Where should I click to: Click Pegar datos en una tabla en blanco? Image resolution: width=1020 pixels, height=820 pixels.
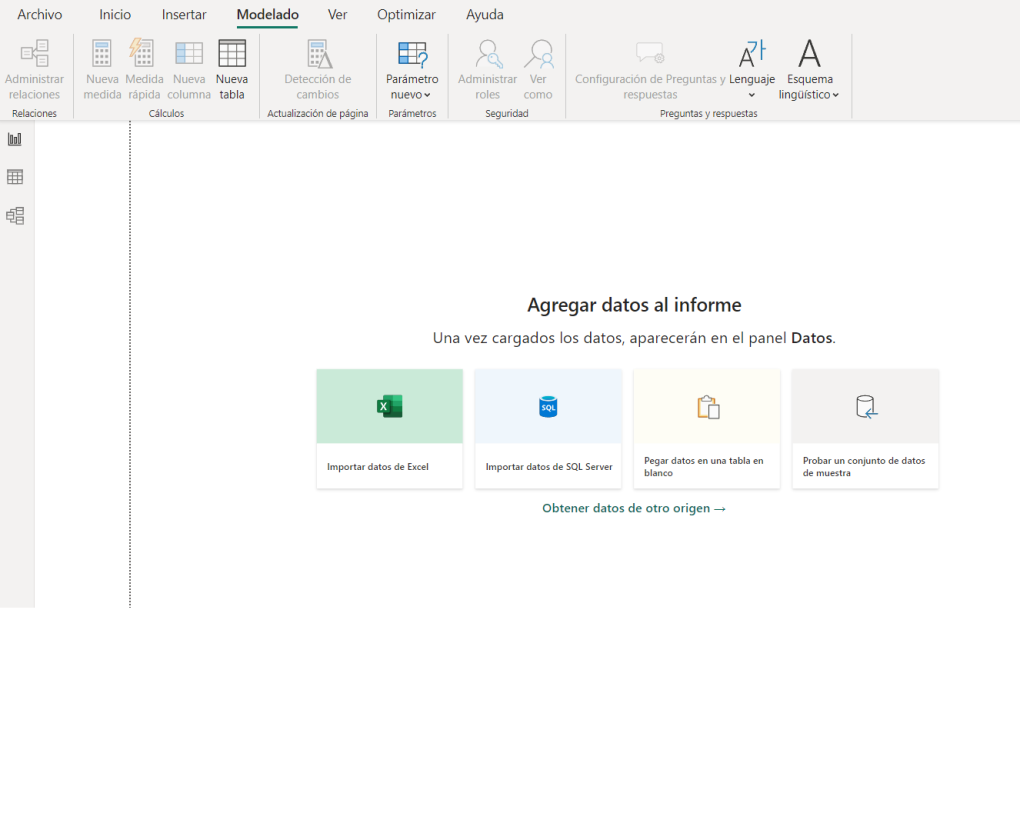pos(704,467)
